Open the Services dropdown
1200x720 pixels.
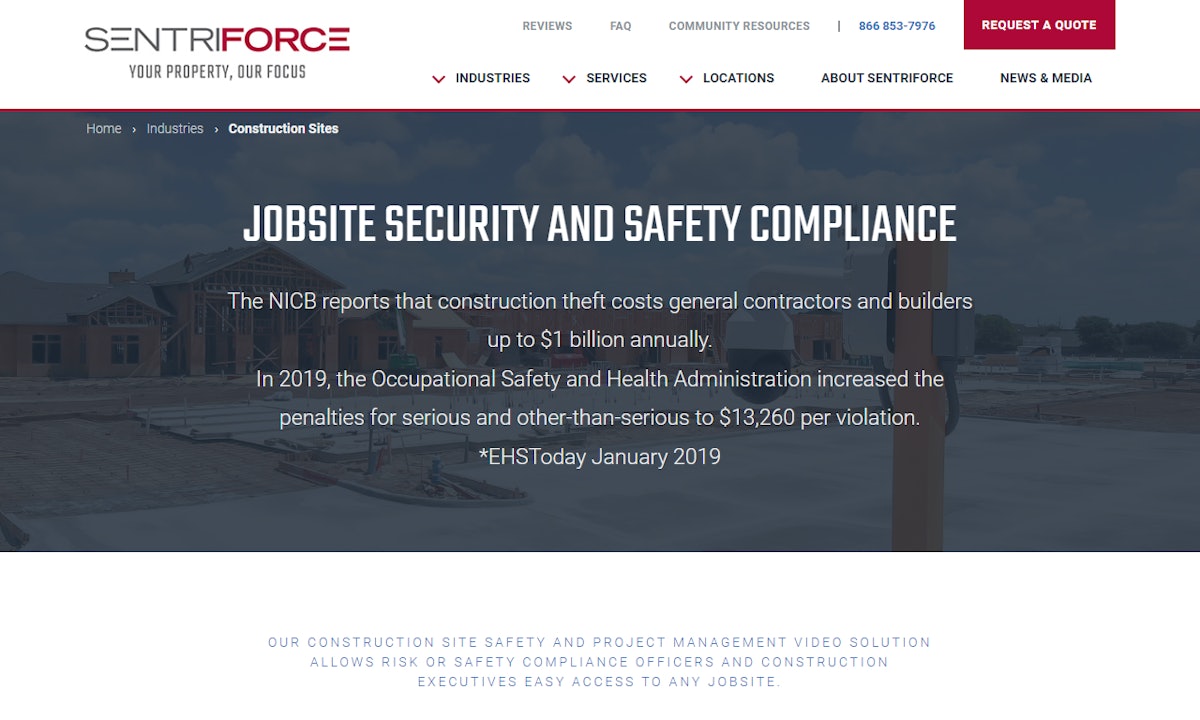(x=616, y=78)
